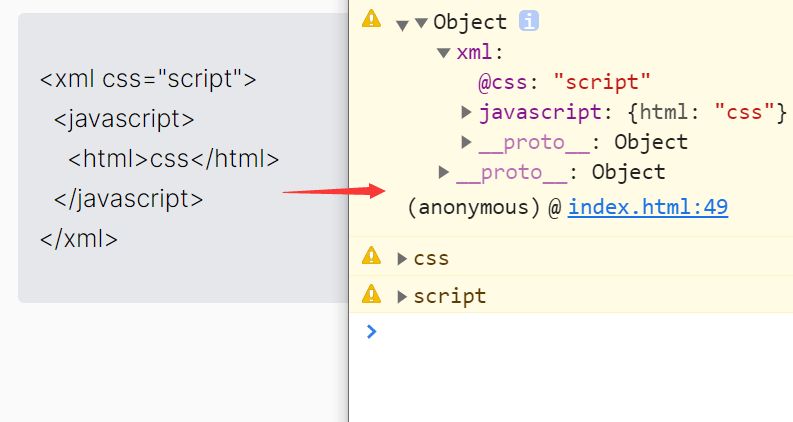This screenshot has width=793, height=422.
Task: Click the warning icon beside css log
Action: point(371,256)
